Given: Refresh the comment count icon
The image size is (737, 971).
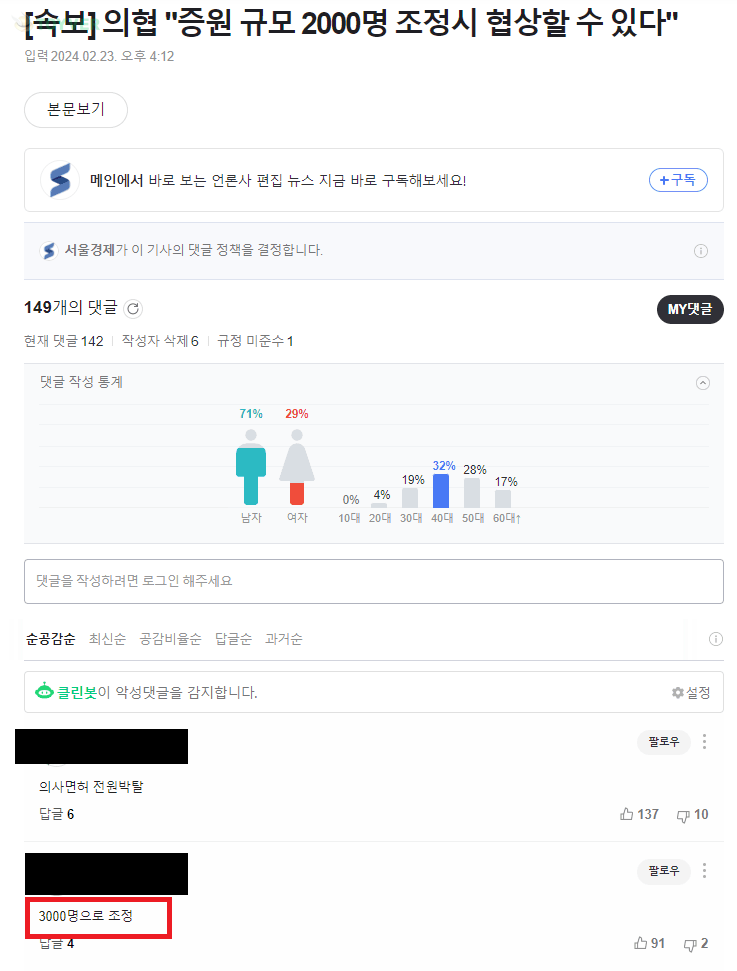Looking at the screenshot, I should click(134, 309).
